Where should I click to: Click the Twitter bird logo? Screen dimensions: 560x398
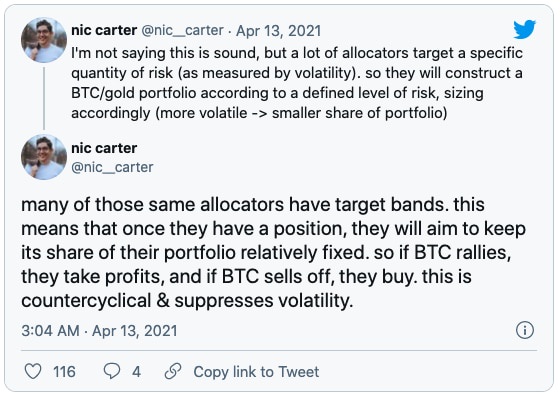(525, 29)
